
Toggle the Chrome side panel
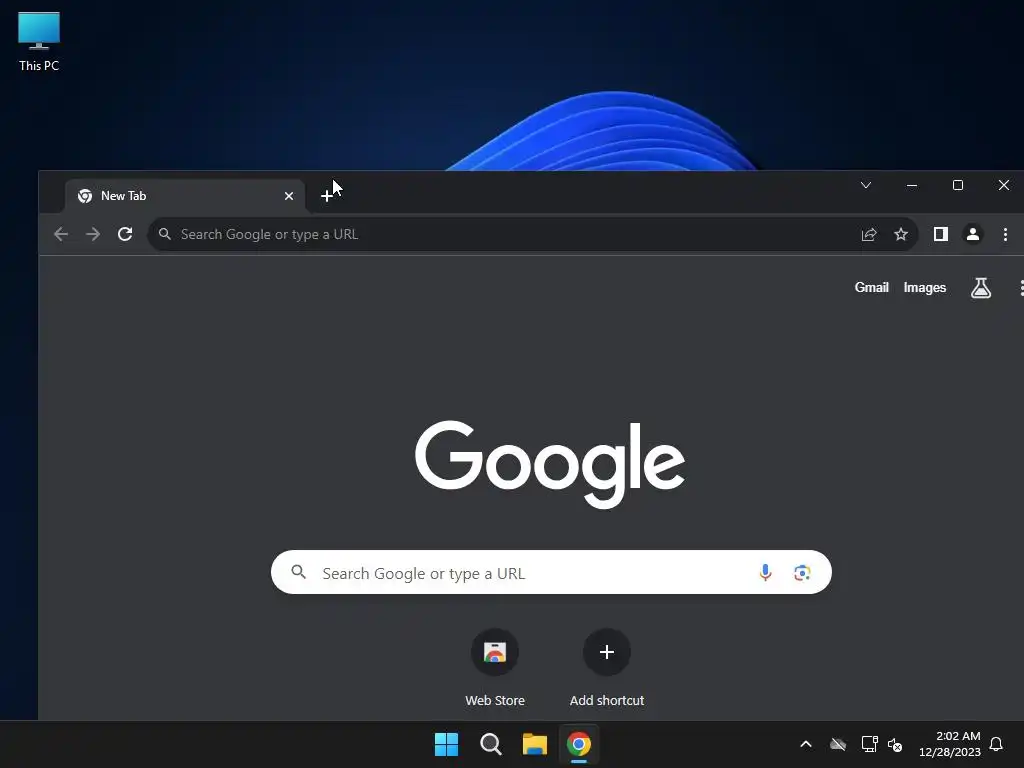click(940, 234)
